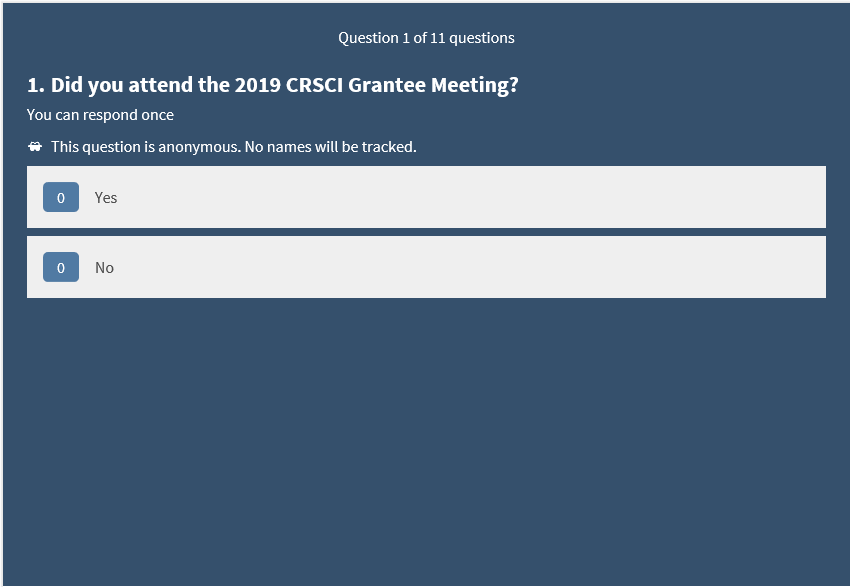850x587 pixels.
Task: Click the "Question 1 of 11 questions" counter
Action: pyautogui.click(x=426, y=38)
